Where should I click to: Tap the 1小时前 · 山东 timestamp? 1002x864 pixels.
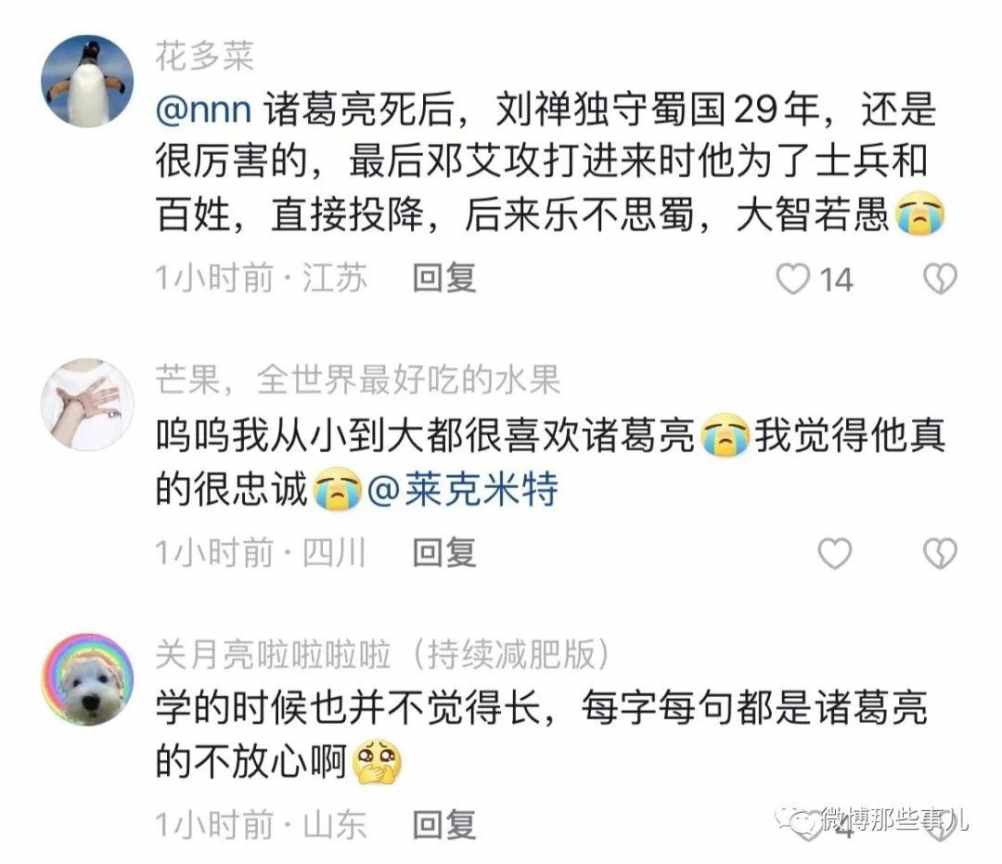(261, 824)
